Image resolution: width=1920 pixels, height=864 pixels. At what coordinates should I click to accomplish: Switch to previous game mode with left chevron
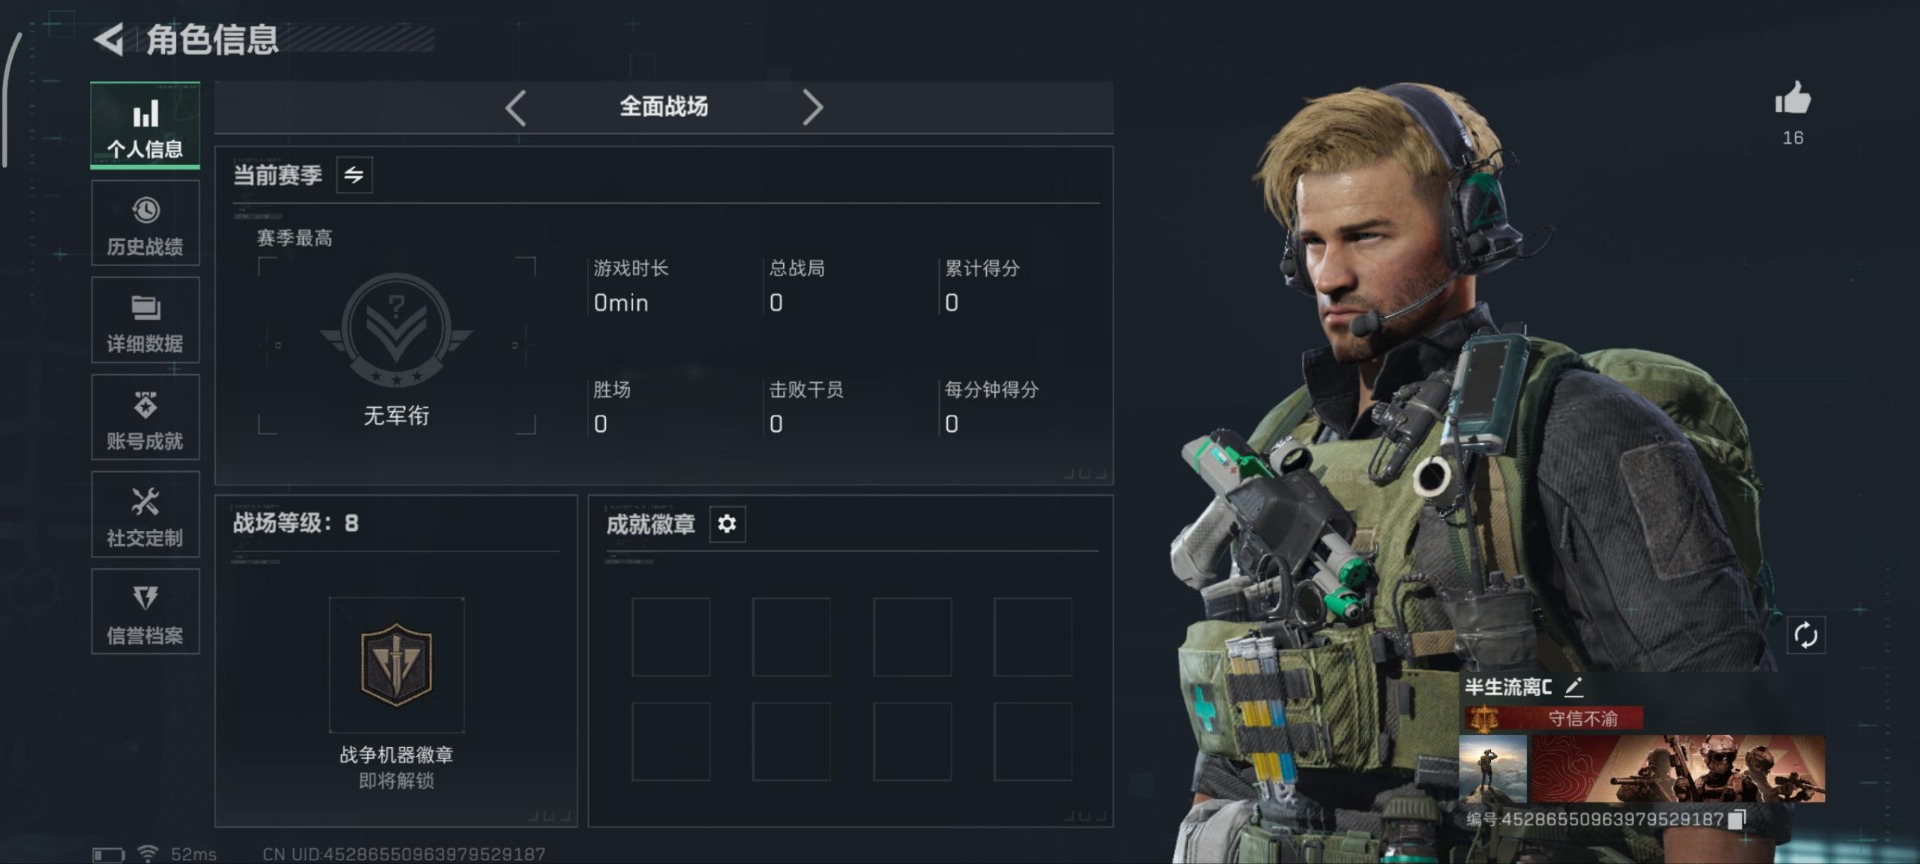[x=516, y=107]
